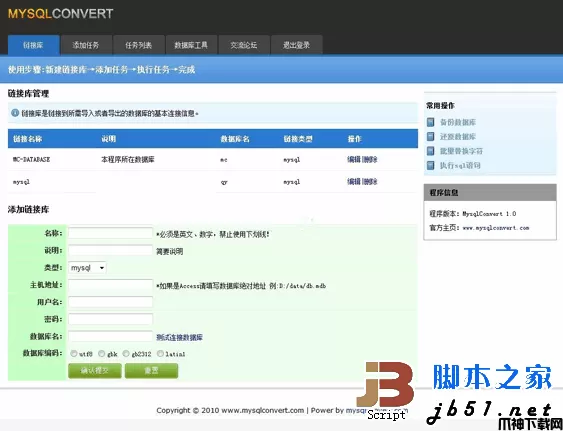Viewport: 563px width, 431px height.
Task: Click the 执行sql语句 icon
Action: click(x=431, y=165)
